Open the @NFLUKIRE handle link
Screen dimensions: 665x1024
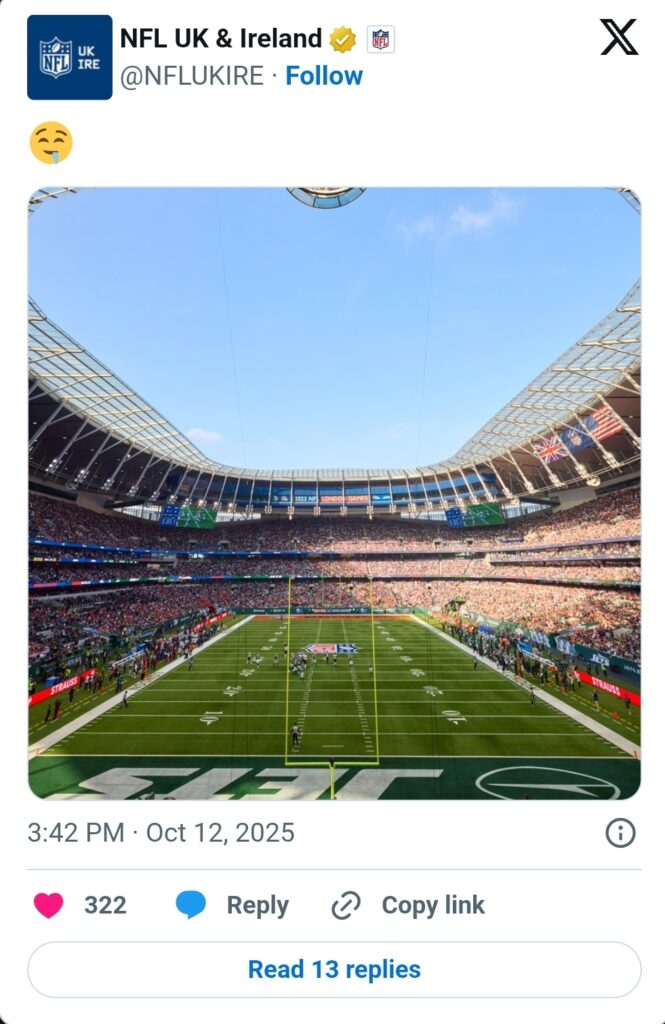(192, 76)
